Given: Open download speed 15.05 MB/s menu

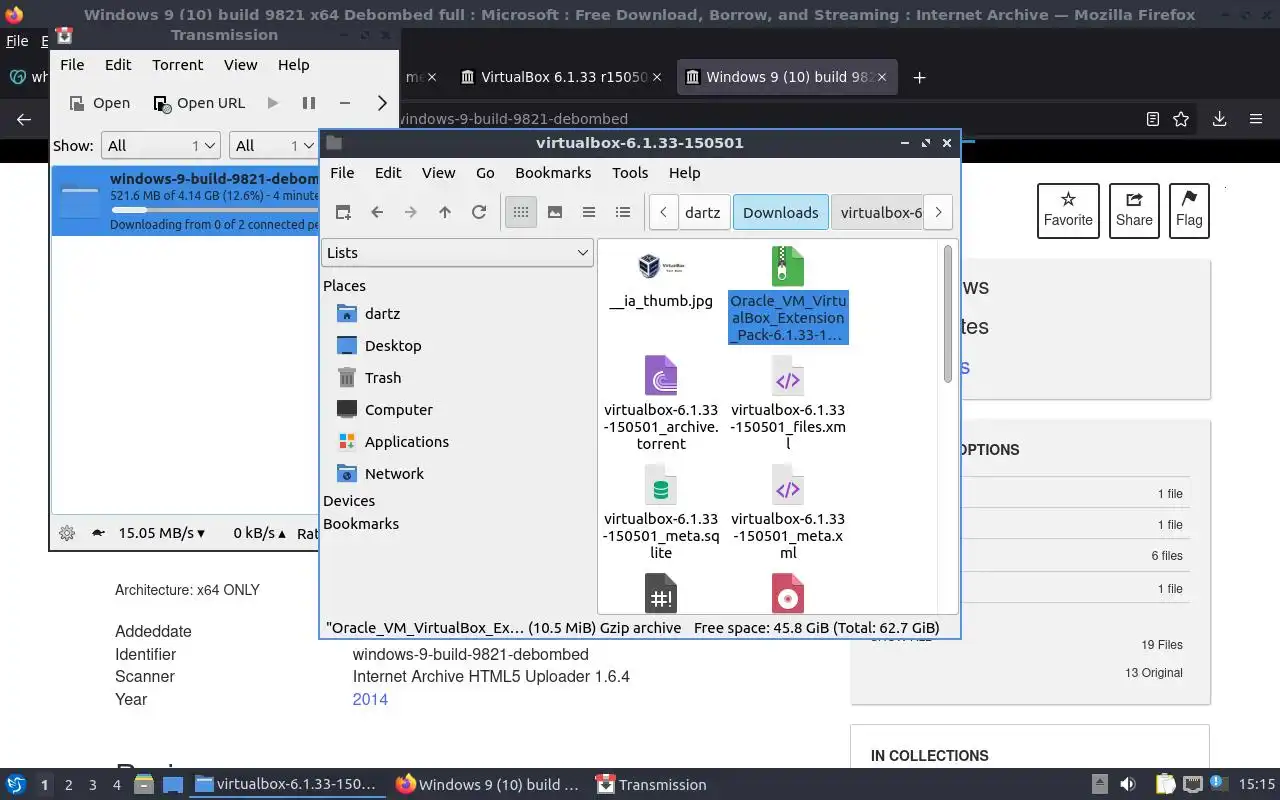Looking at the screenshot, I should click(x=161, y=534).
